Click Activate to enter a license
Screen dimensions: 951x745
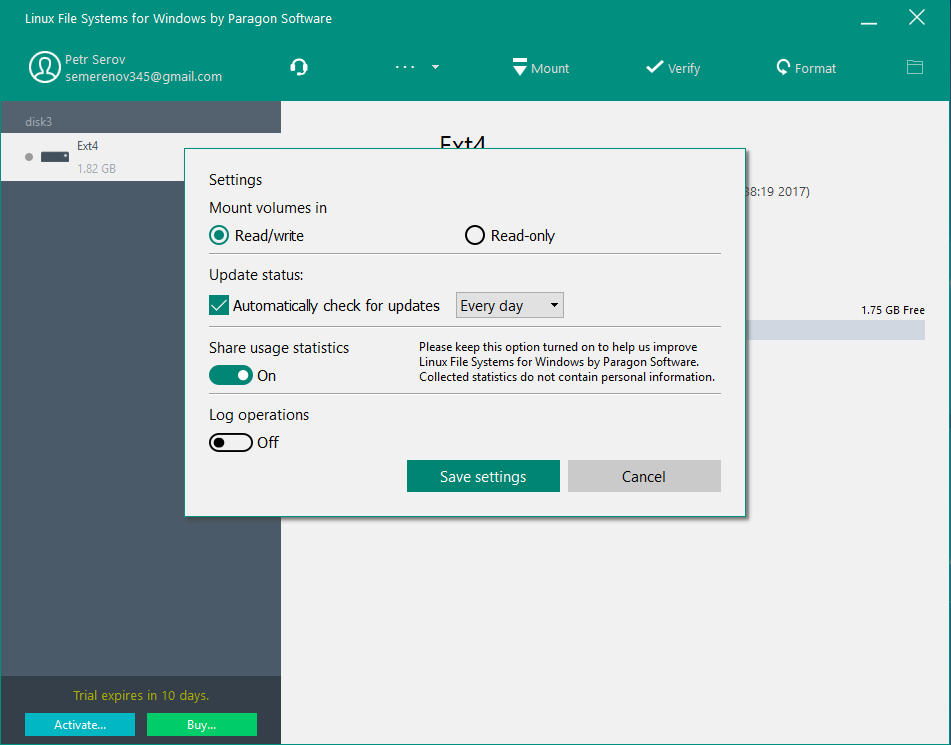coord(79,724)
